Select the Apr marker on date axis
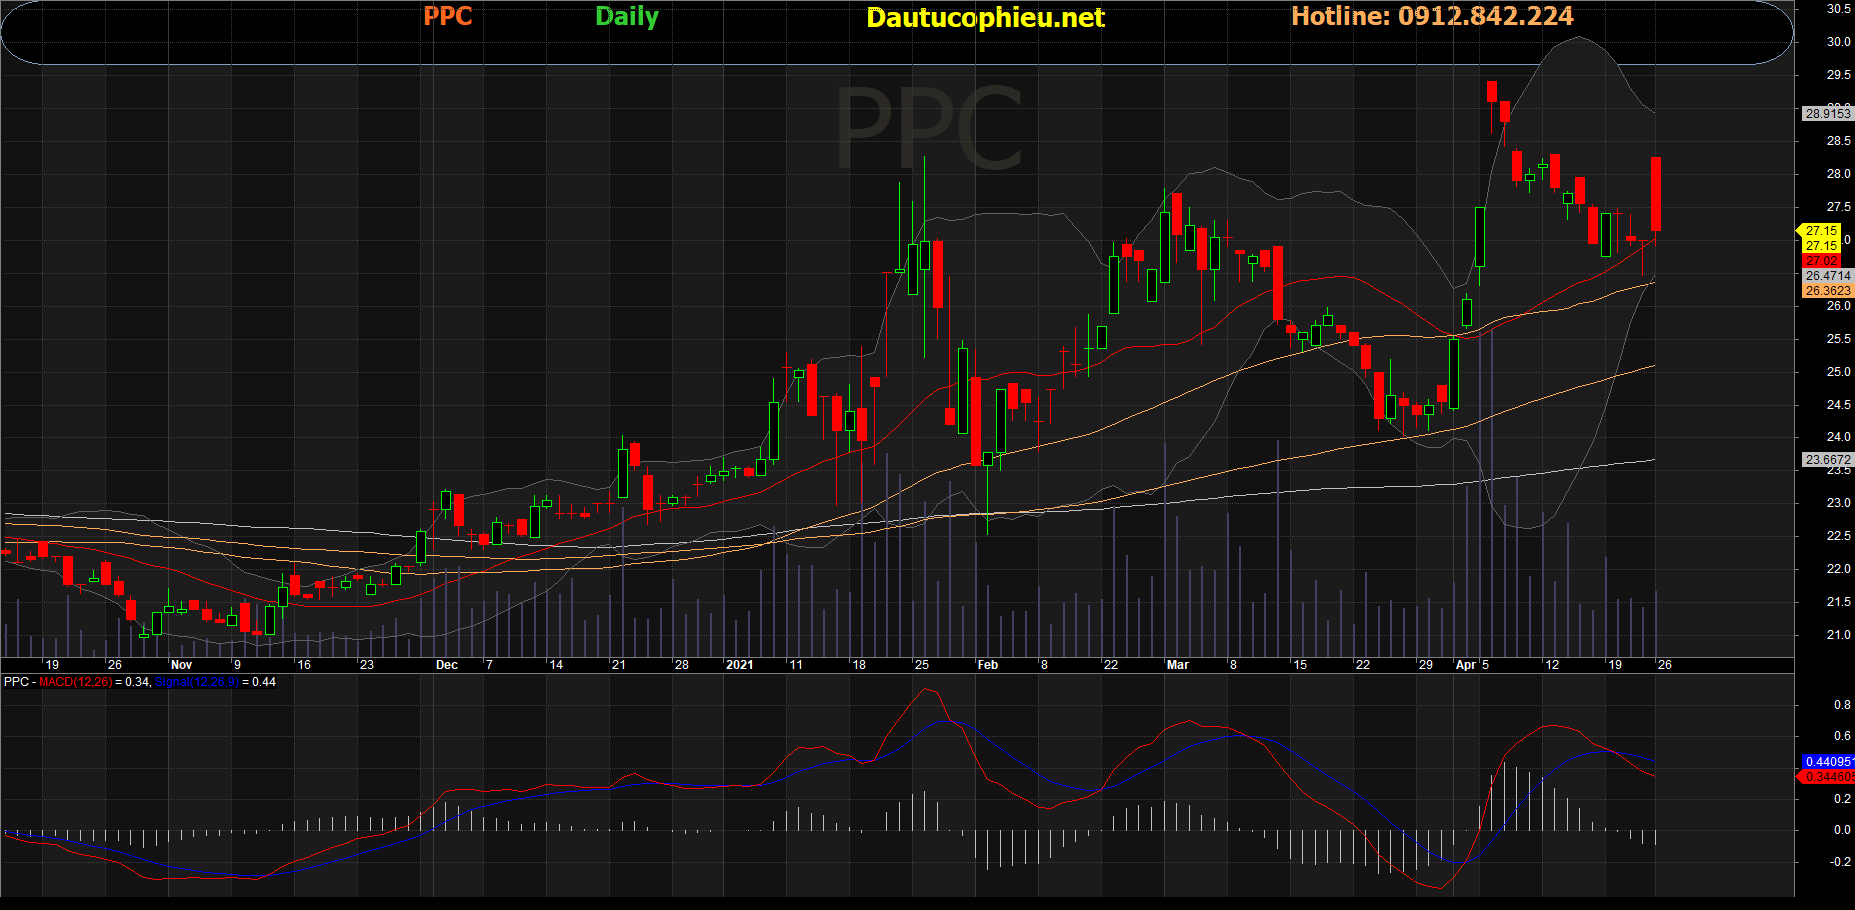The image size is (1855, 910). (1465, 665)
